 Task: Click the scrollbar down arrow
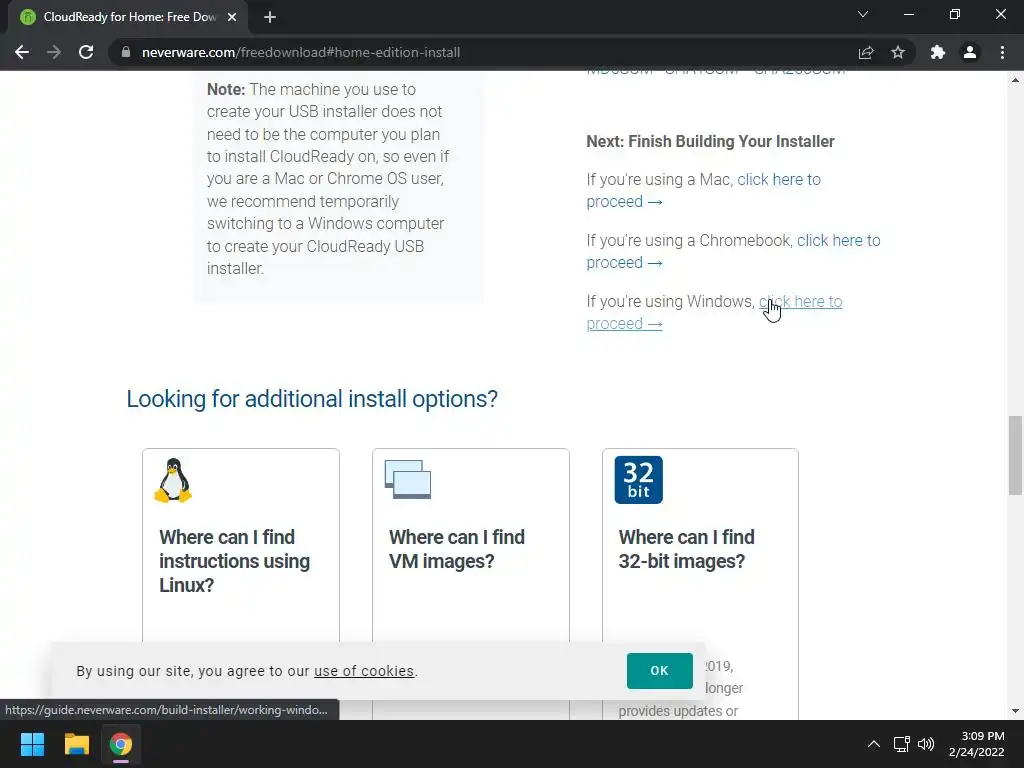[x=1015, y=711]
